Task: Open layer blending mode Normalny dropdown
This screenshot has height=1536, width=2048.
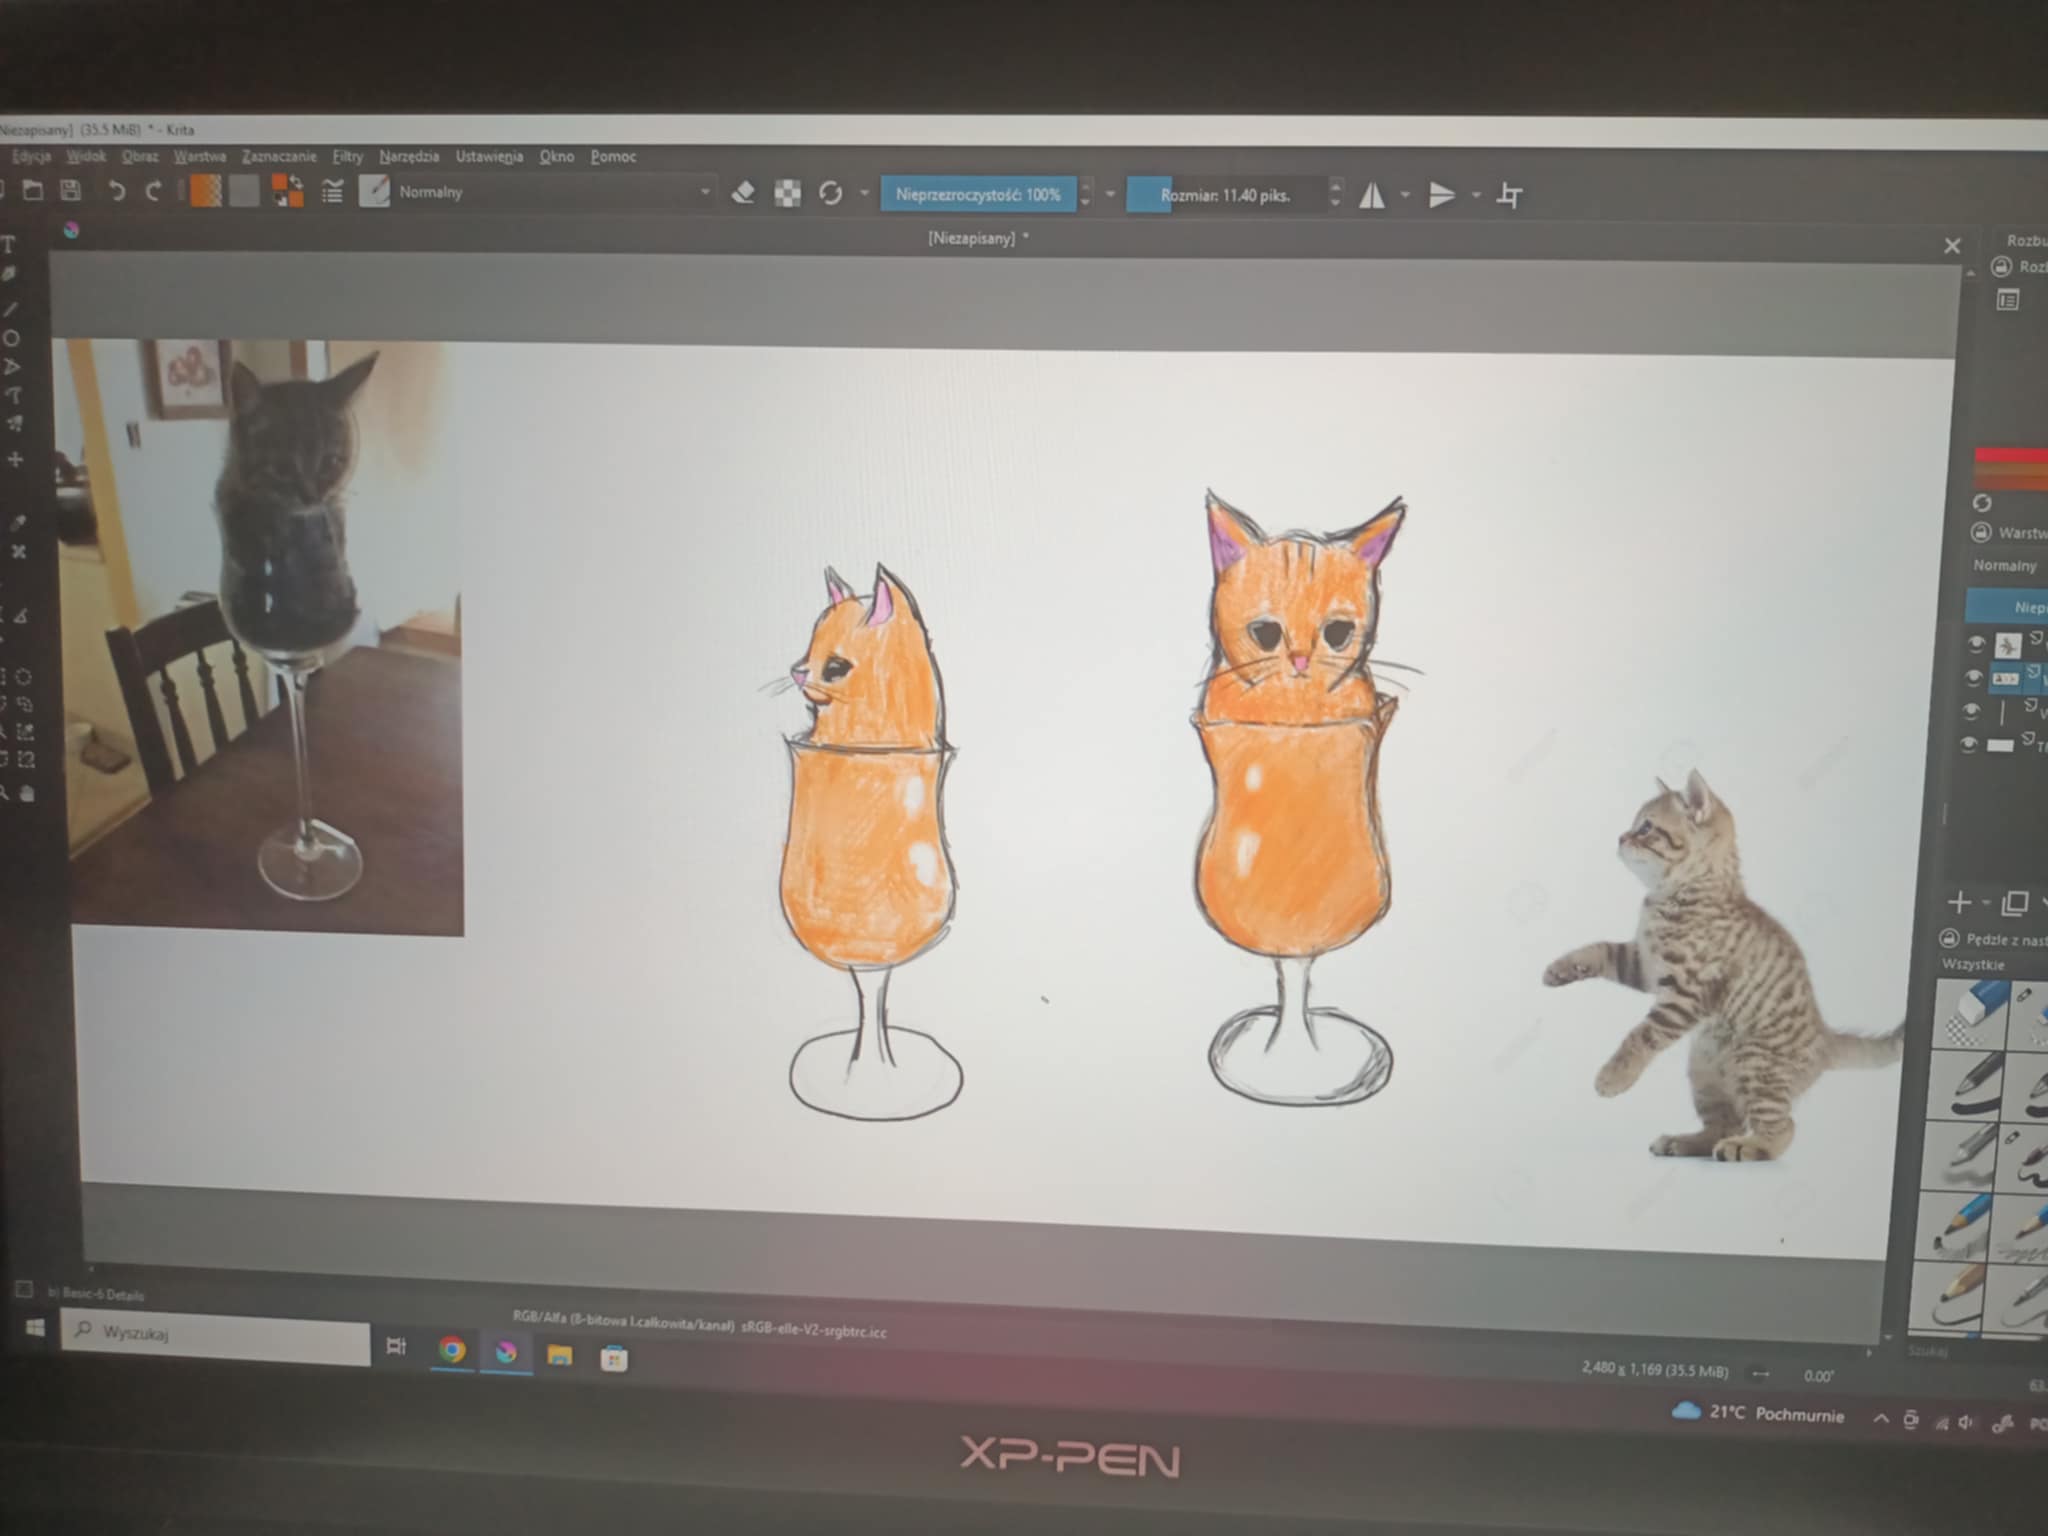Action: (x=2007, y=565)
